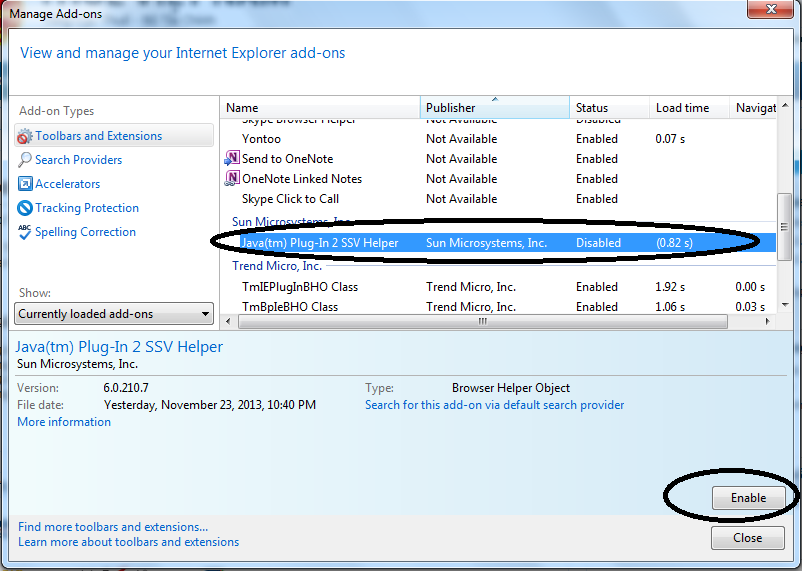Open Learn more about toolbars and extensions
802x571 pixels.
pyautogui.click(x=128, y=541)
